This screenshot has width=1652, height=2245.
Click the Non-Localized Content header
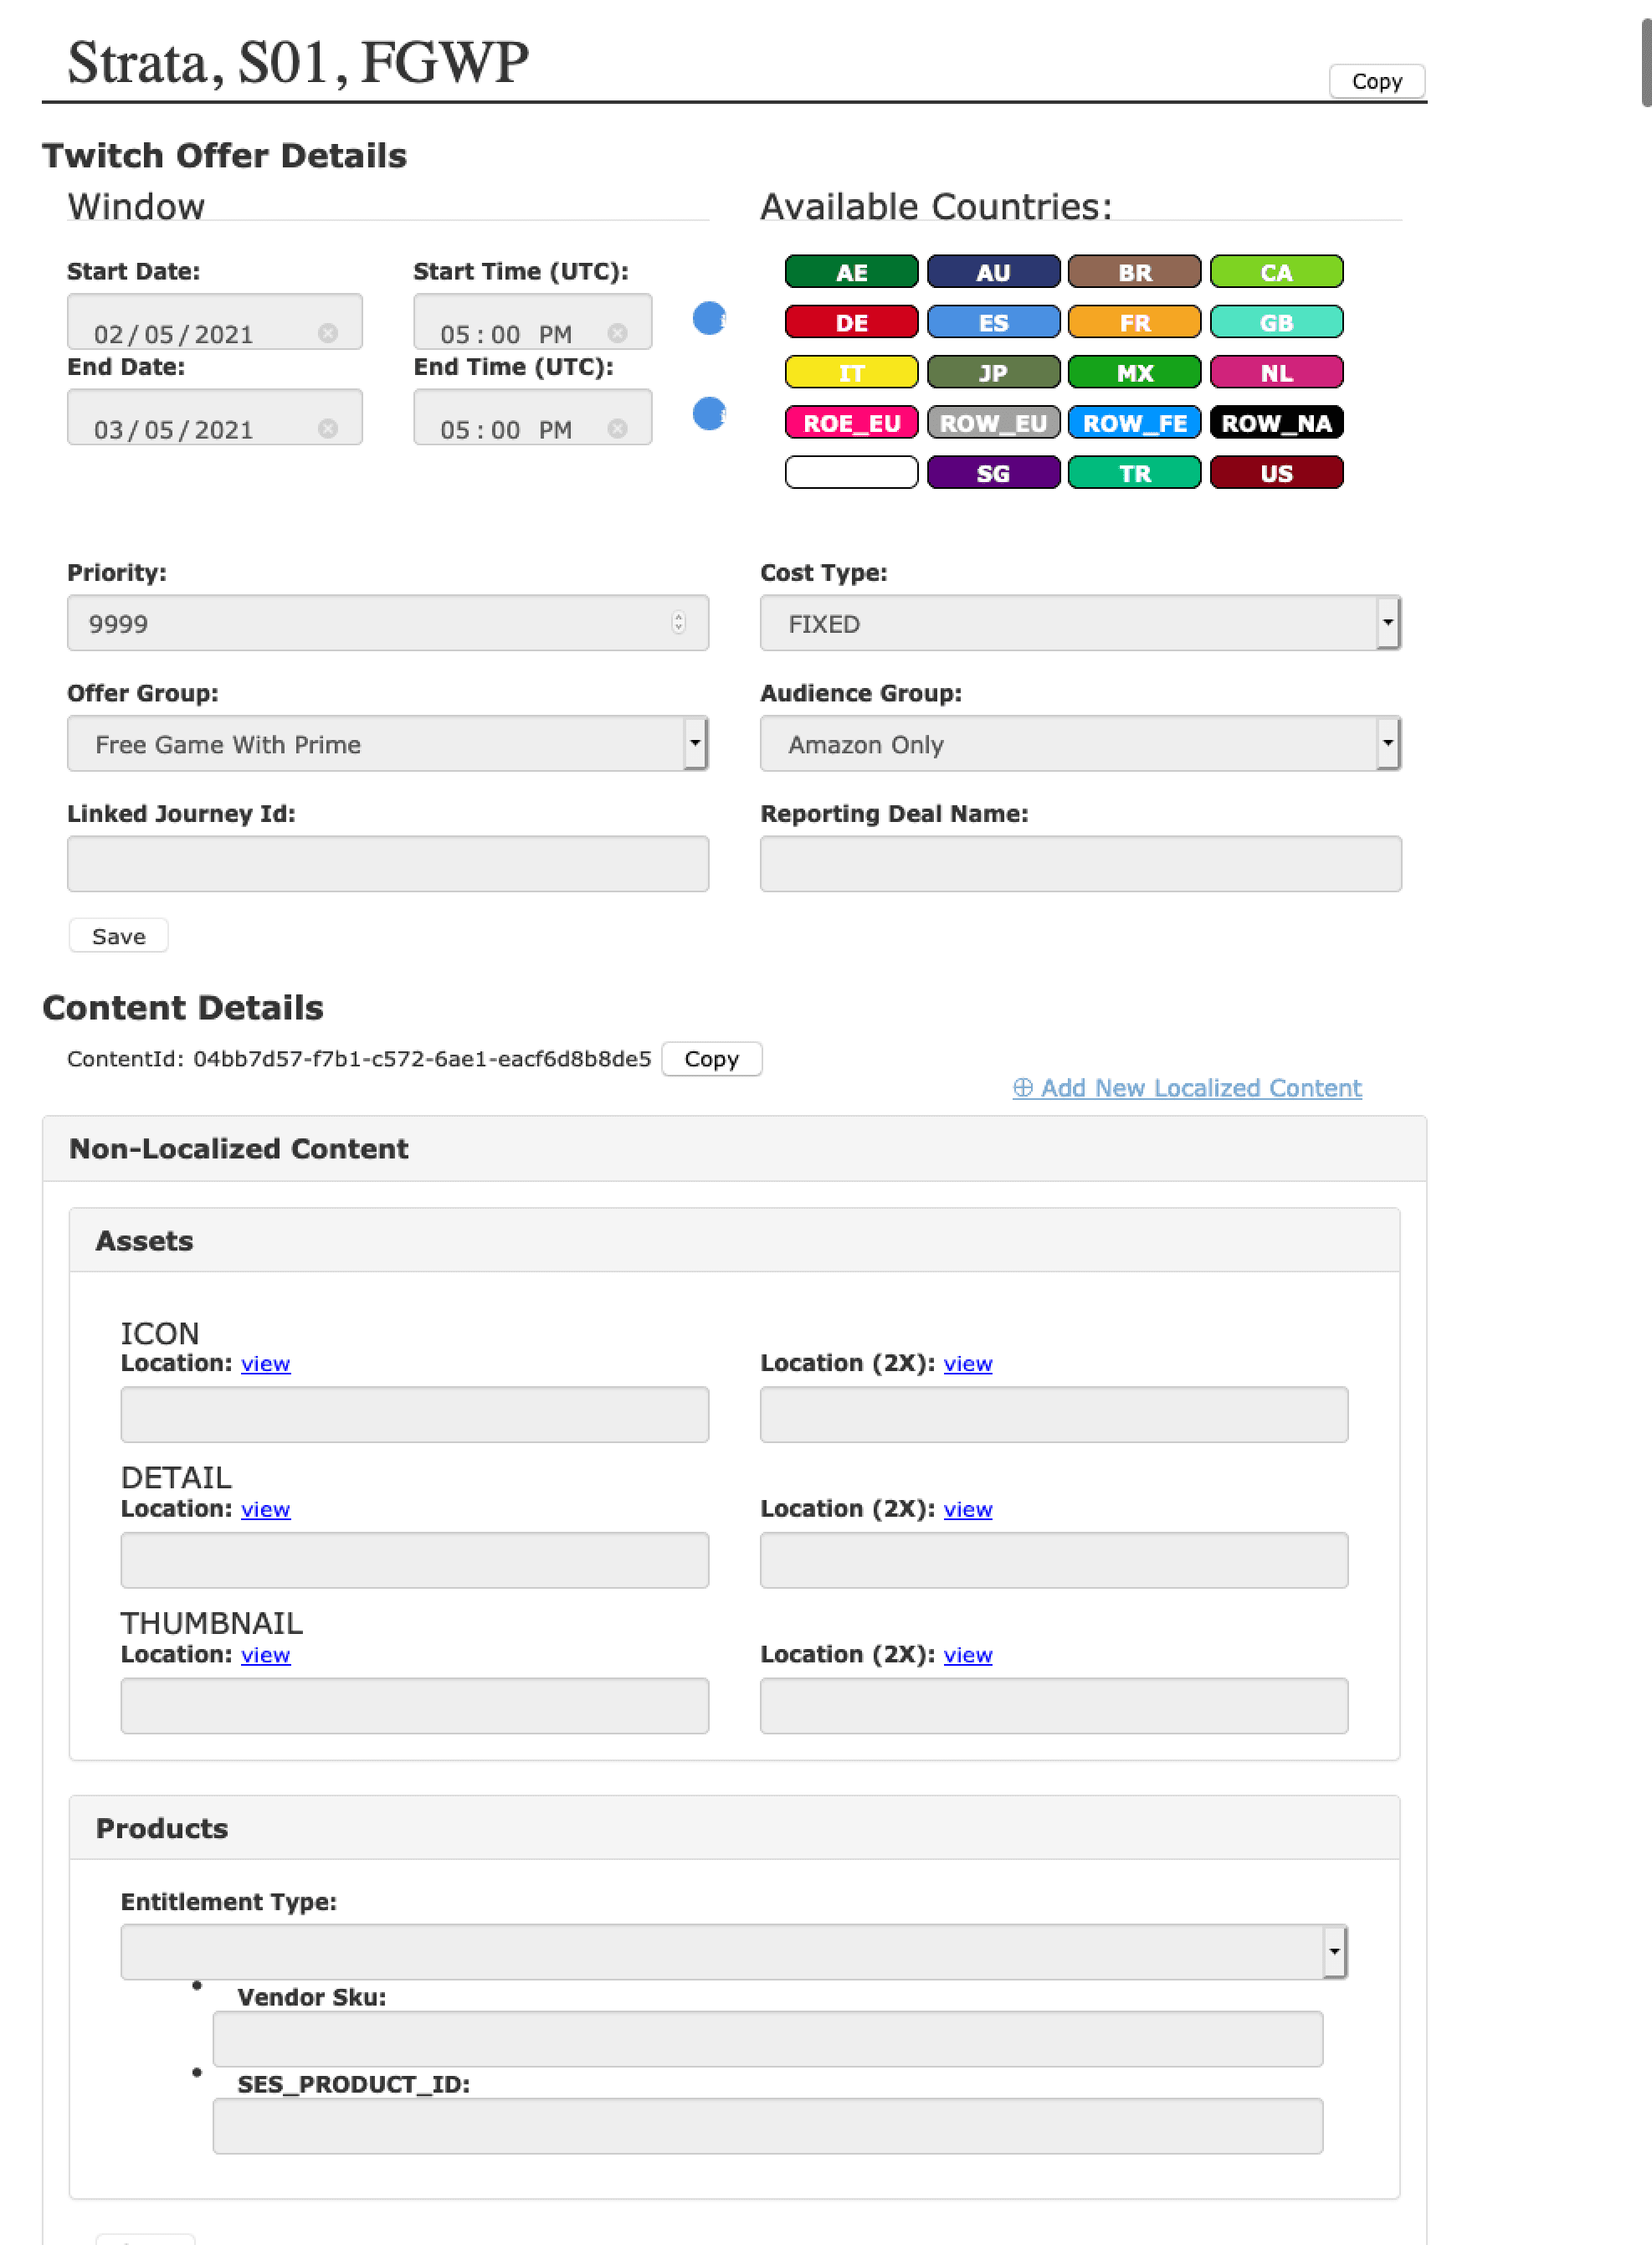coord(734,1149)
